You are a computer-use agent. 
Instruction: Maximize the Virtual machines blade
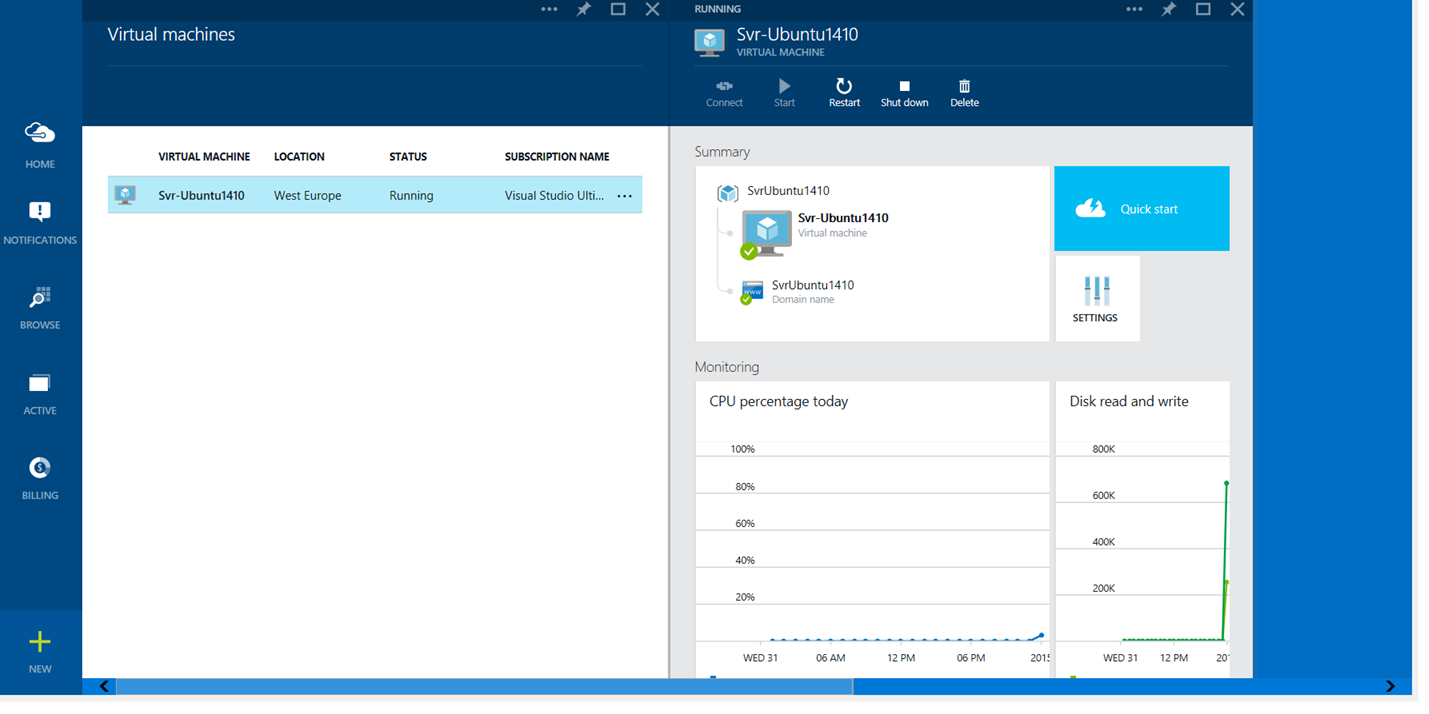coord(618,9)
